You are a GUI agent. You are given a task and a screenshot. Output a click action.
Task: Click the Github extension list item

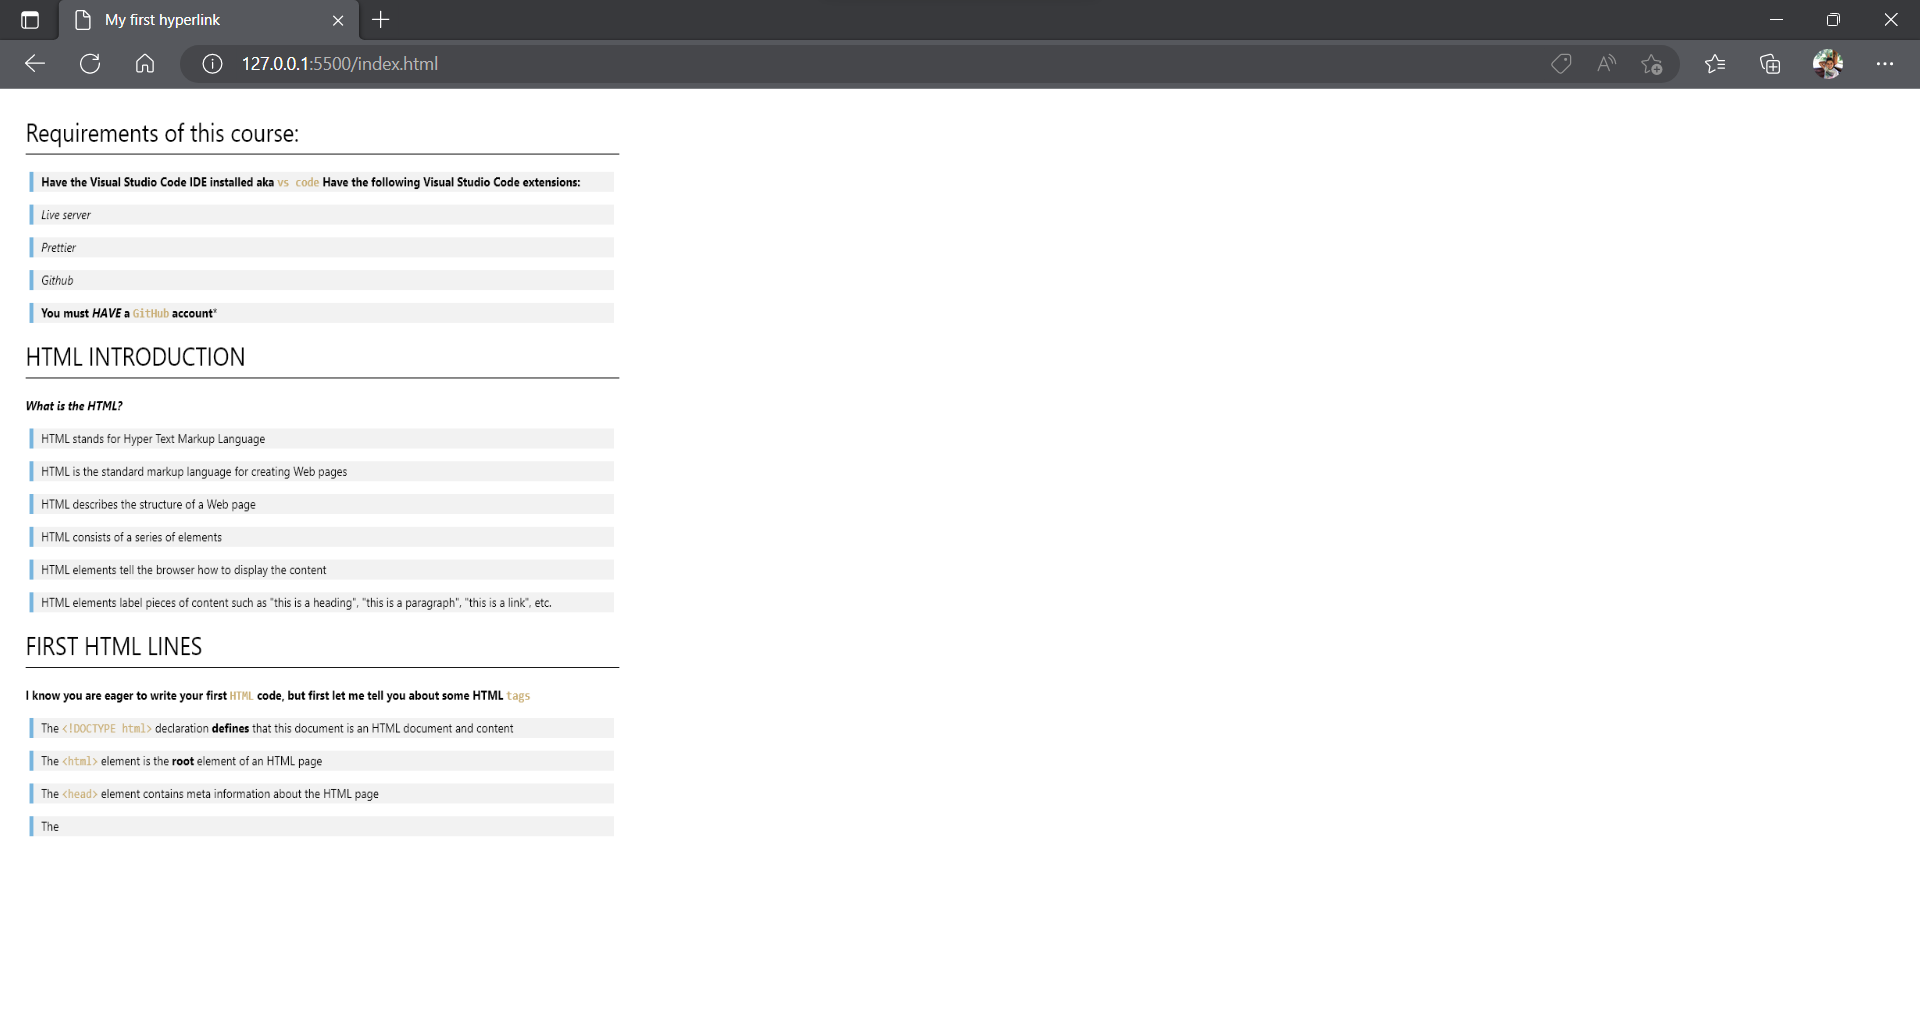321,281
